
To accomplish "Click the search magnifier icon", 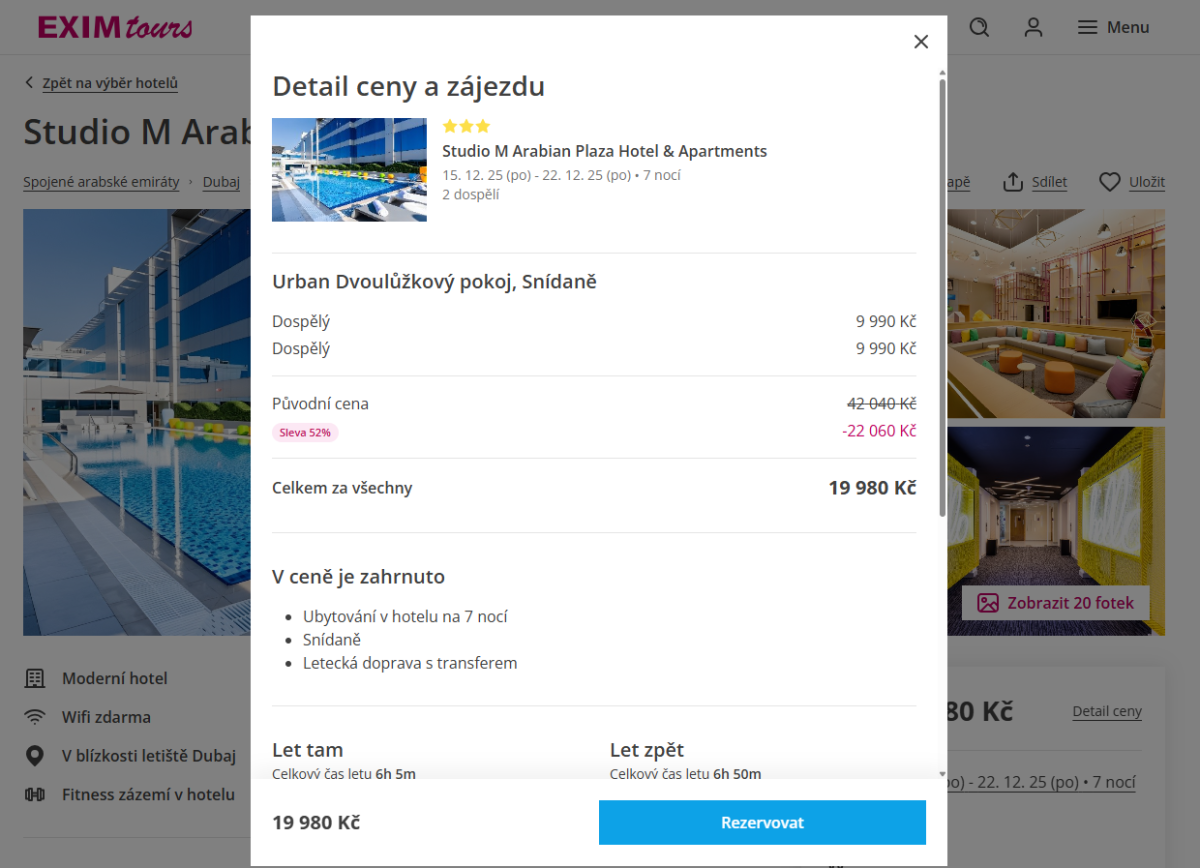I will tap(979, 28).
